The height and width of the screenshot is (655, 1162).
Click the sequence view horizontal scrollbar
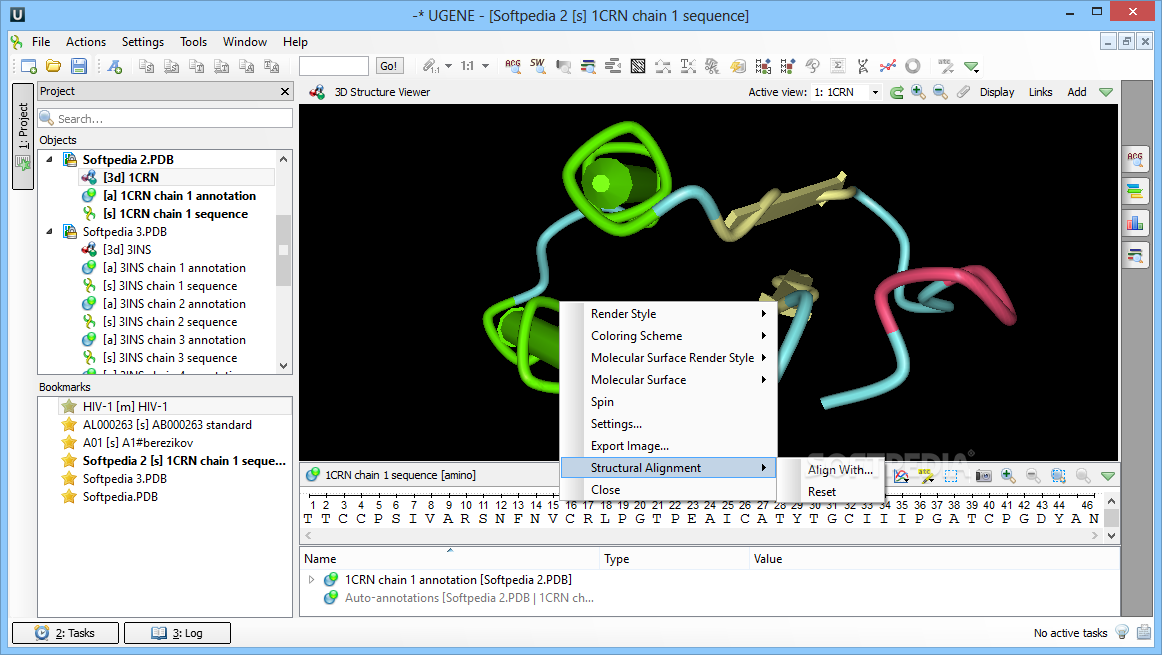pyautogui.click(x=703, y=535)
